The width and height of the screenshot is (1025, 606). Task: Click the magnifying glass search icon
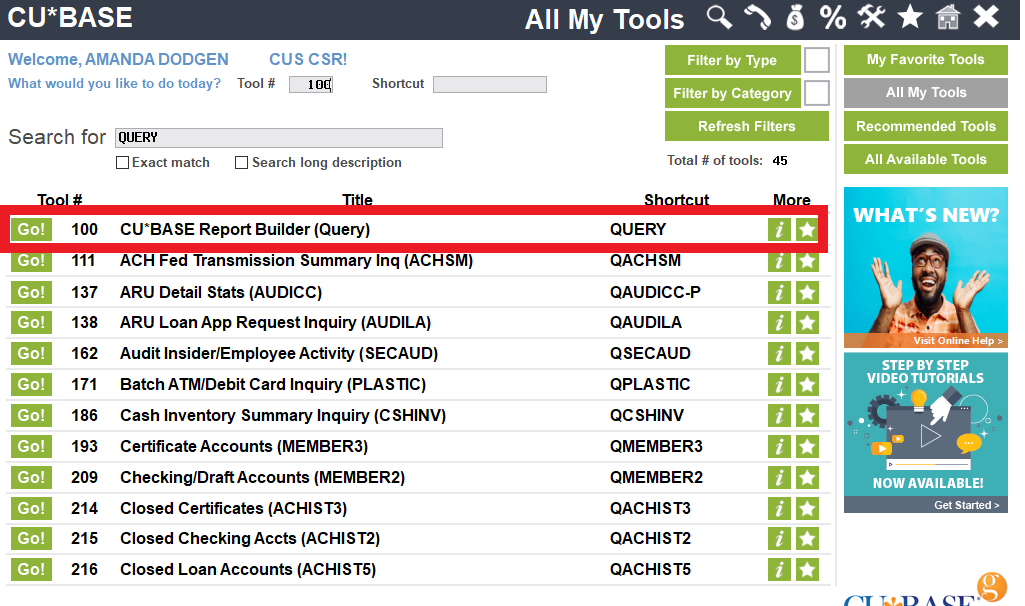click(x=719, y=17)
